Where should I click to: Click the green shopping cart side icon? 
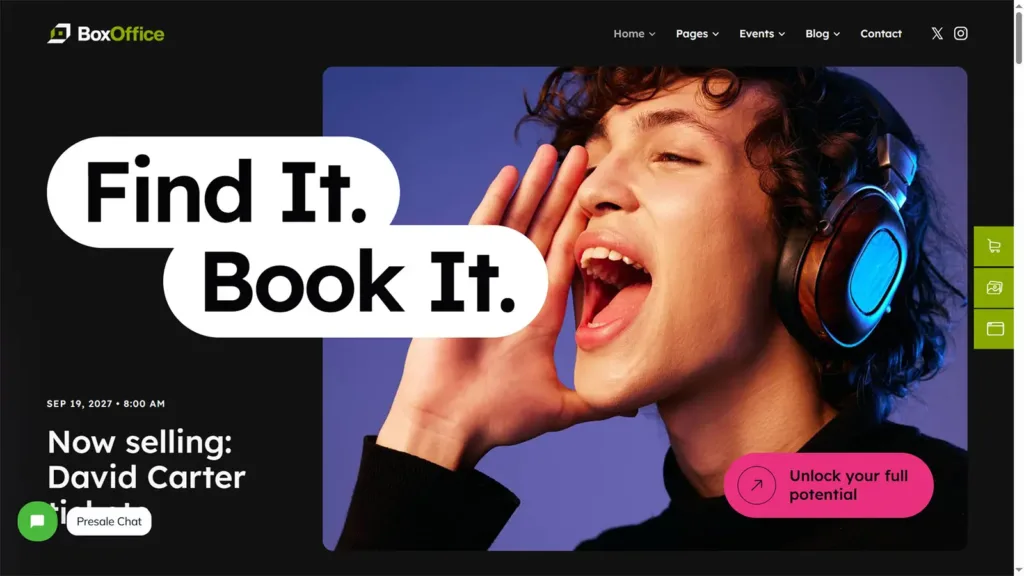994,246
